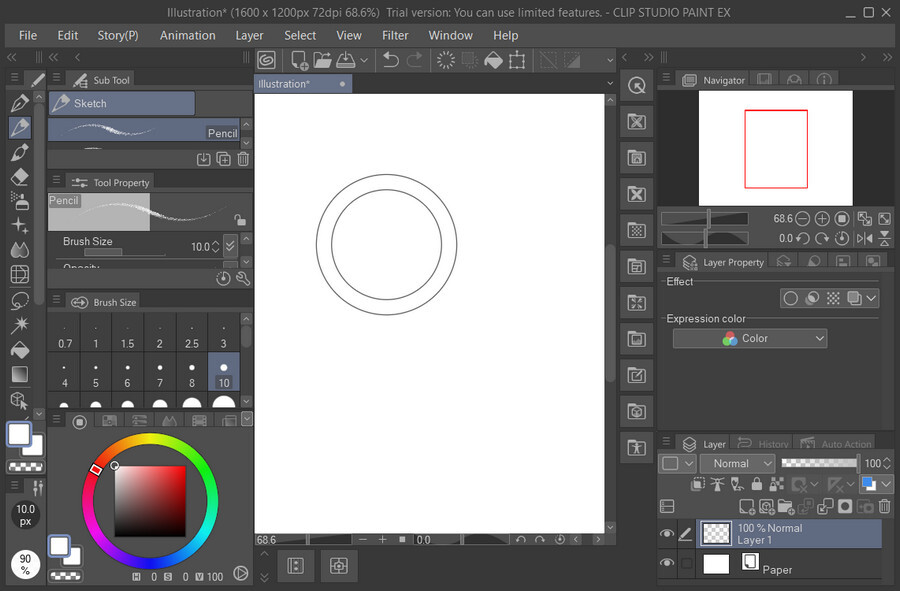Delete layer with Layer panel trash icon
This screenshot has height=591, width=900.
885,506
